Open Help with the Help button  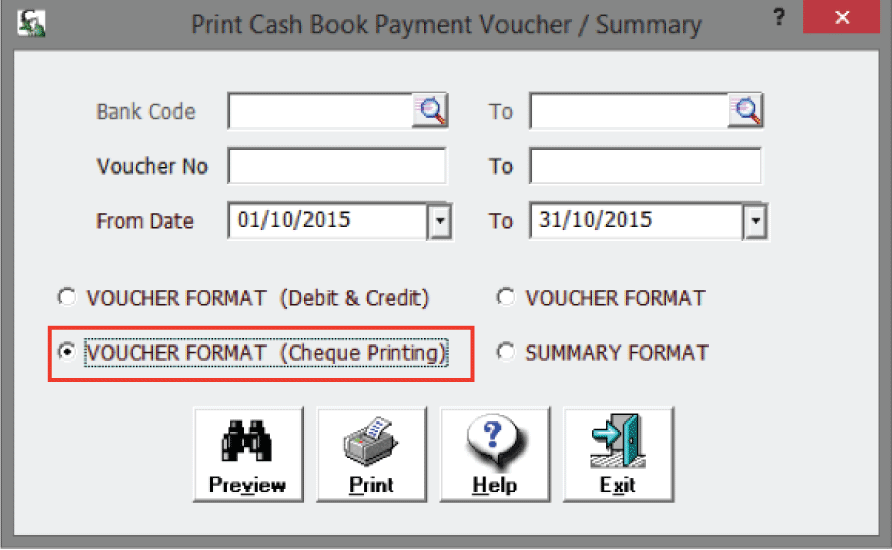click(x=495, y=454)
